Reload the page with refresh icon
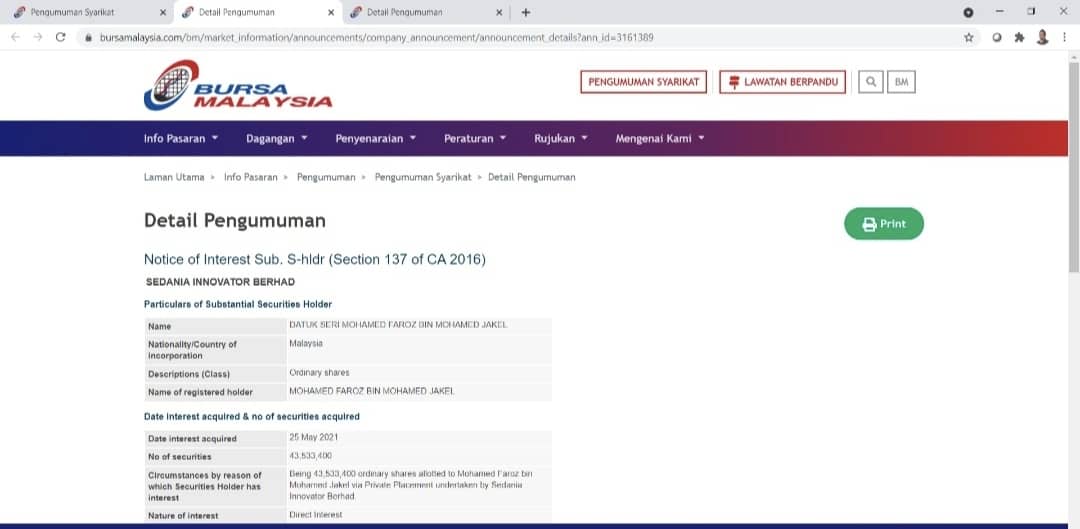Image resolution: width=1080 pixels, height=529 pixels. point(61,37)
